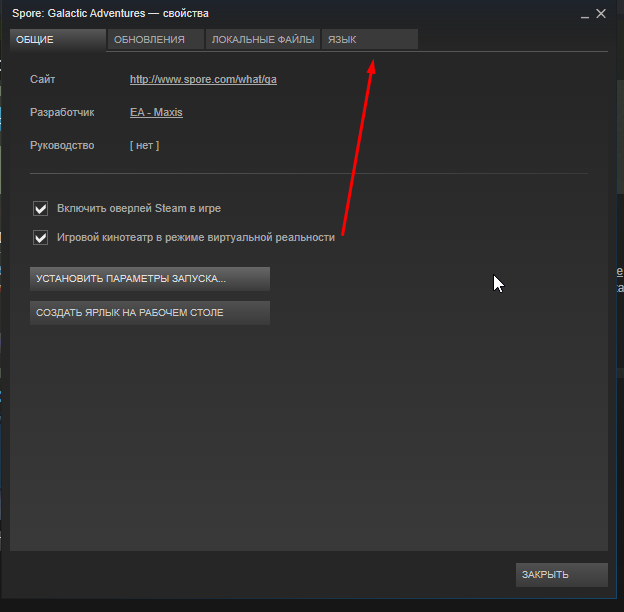Toggle Игровой кинотеатр в режиме виртуальной реальности checkbox
The width and height of the screenshot is (624, 612).
click(x=41, y=238)
